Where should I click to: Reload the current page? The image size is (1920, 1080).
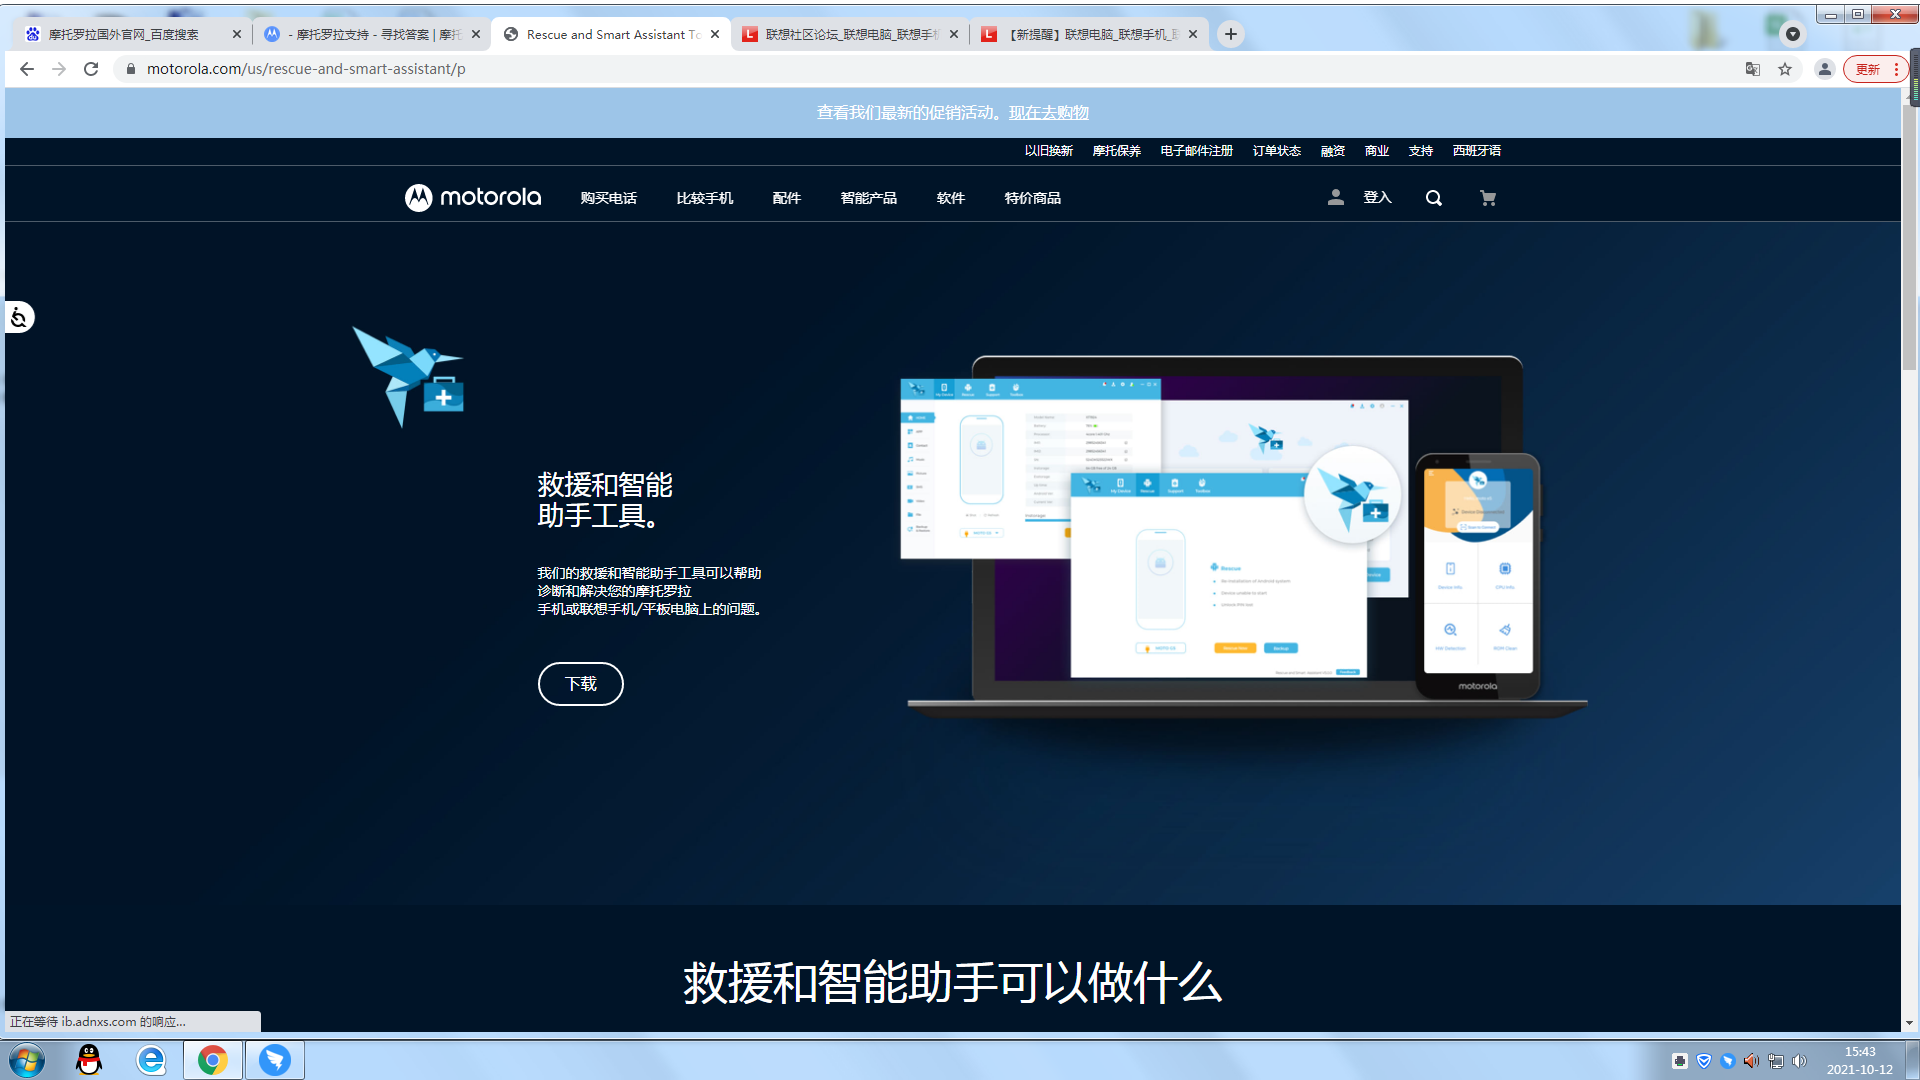[x=91, y=69]
